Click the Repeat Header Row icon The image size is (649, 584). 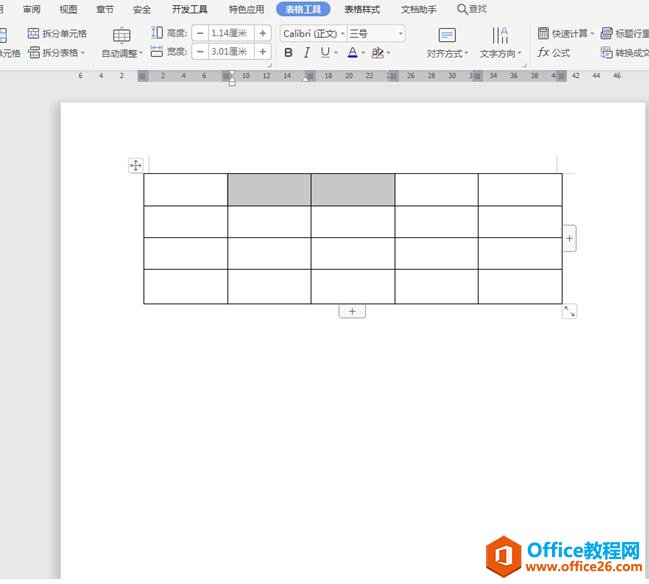pyautogui.click(x=606, y=34)
